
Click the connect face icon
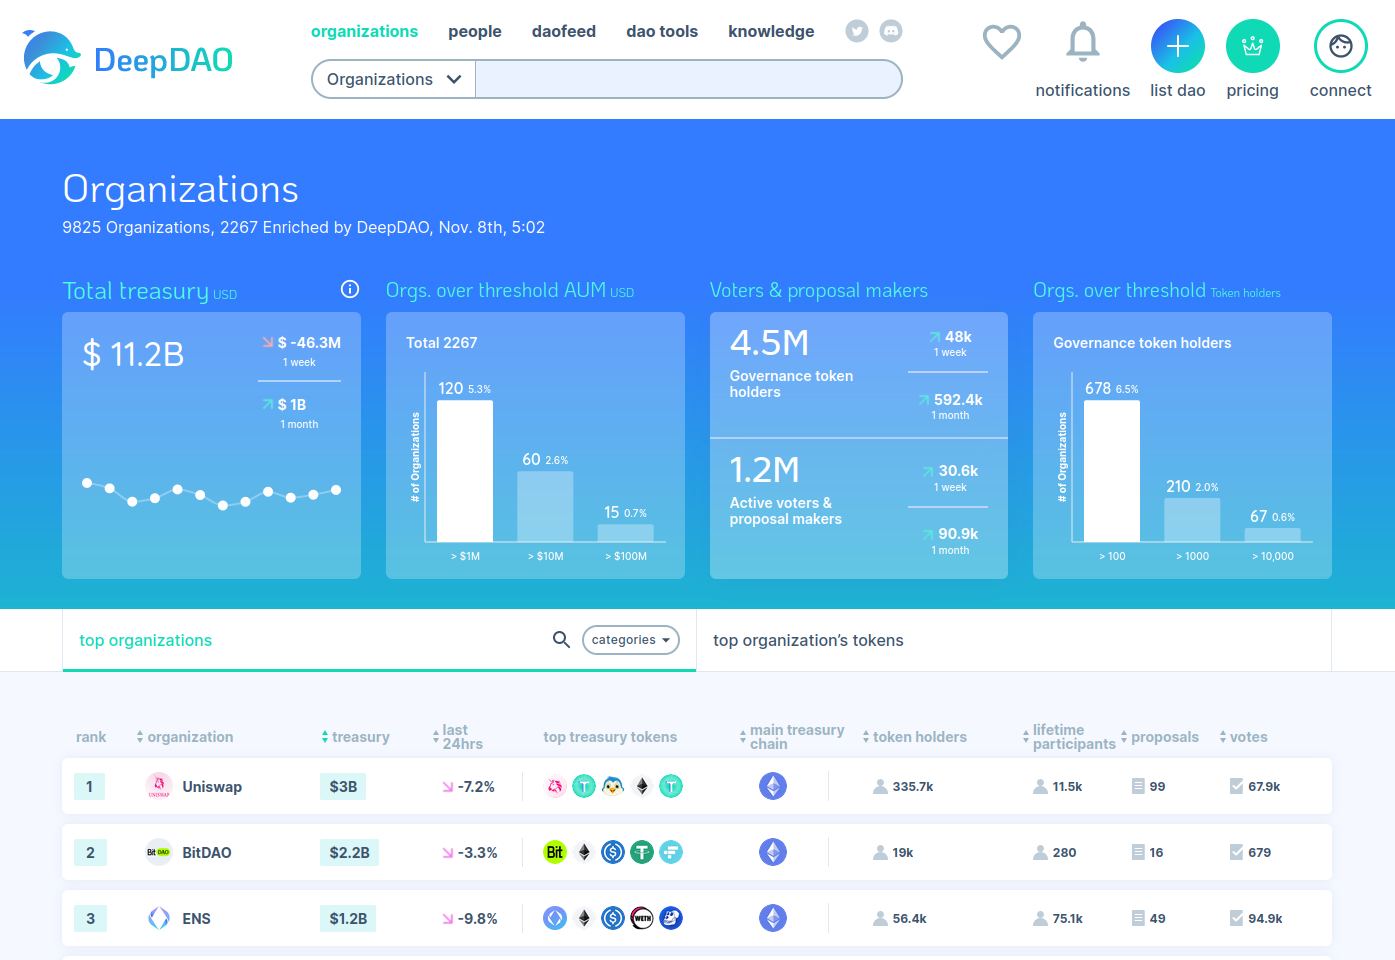(1341, 46)
